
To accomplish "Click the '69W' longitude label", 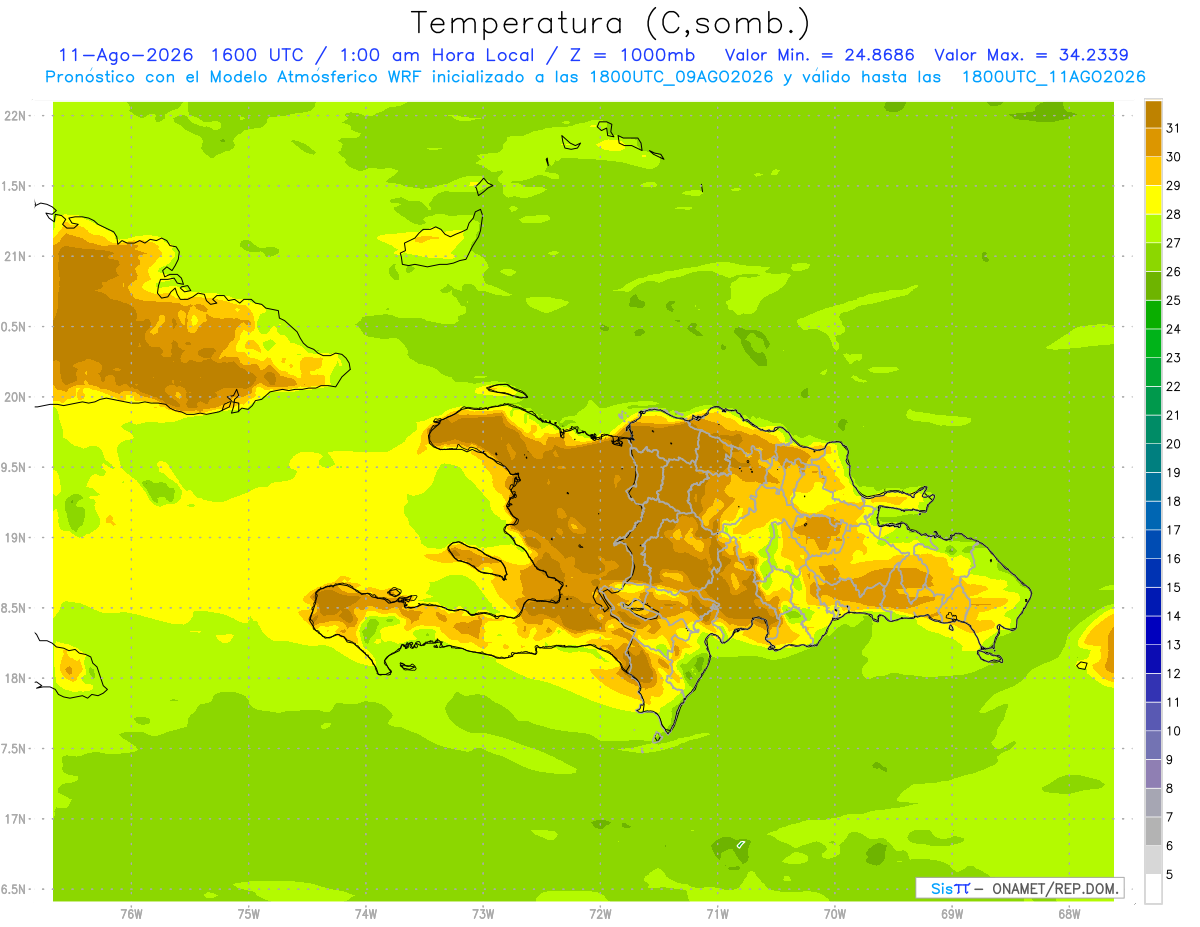I will pos(951,914).
